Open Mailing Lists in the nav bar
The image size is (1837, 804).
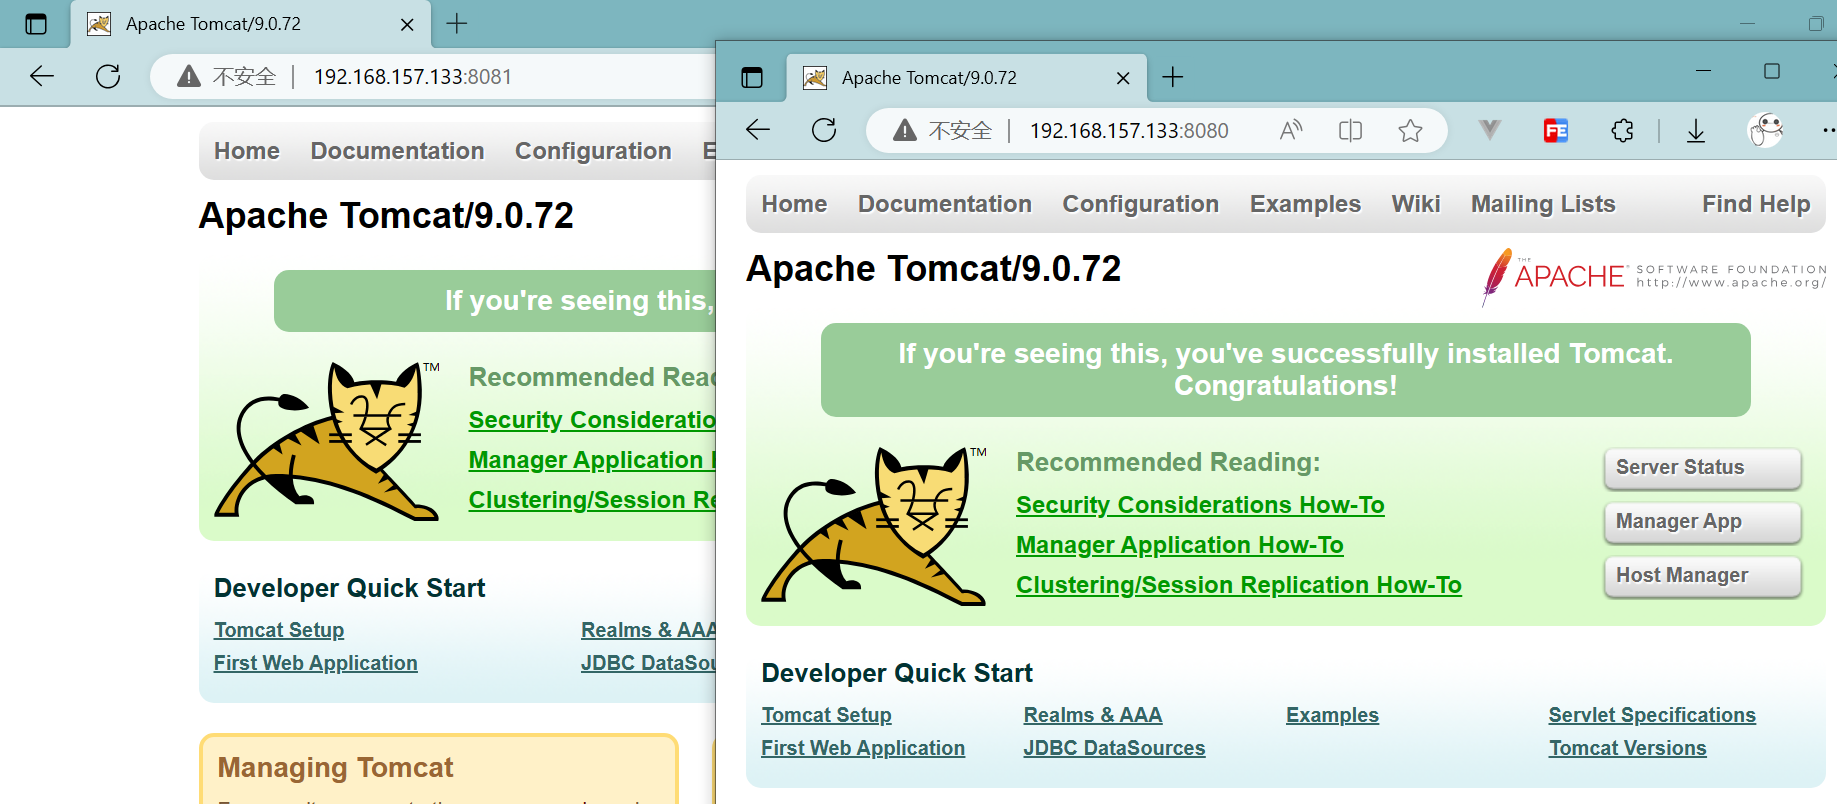[1543, 204]
